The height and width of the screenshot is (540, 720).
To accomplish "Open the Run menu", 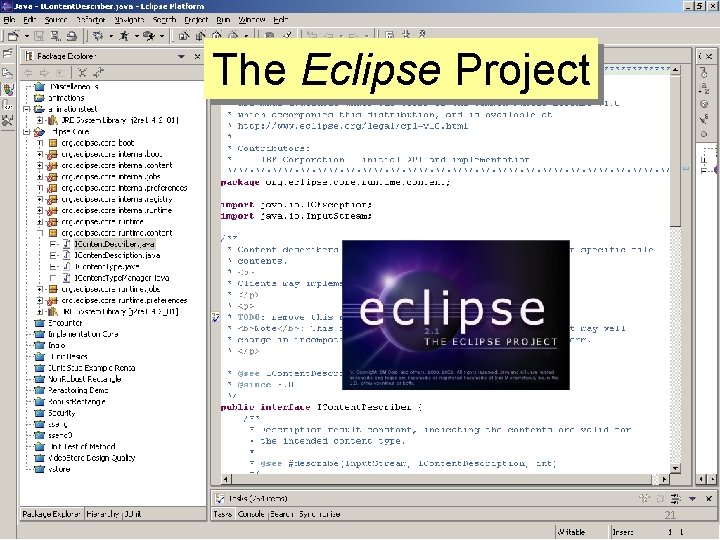I will coord(223,20).
